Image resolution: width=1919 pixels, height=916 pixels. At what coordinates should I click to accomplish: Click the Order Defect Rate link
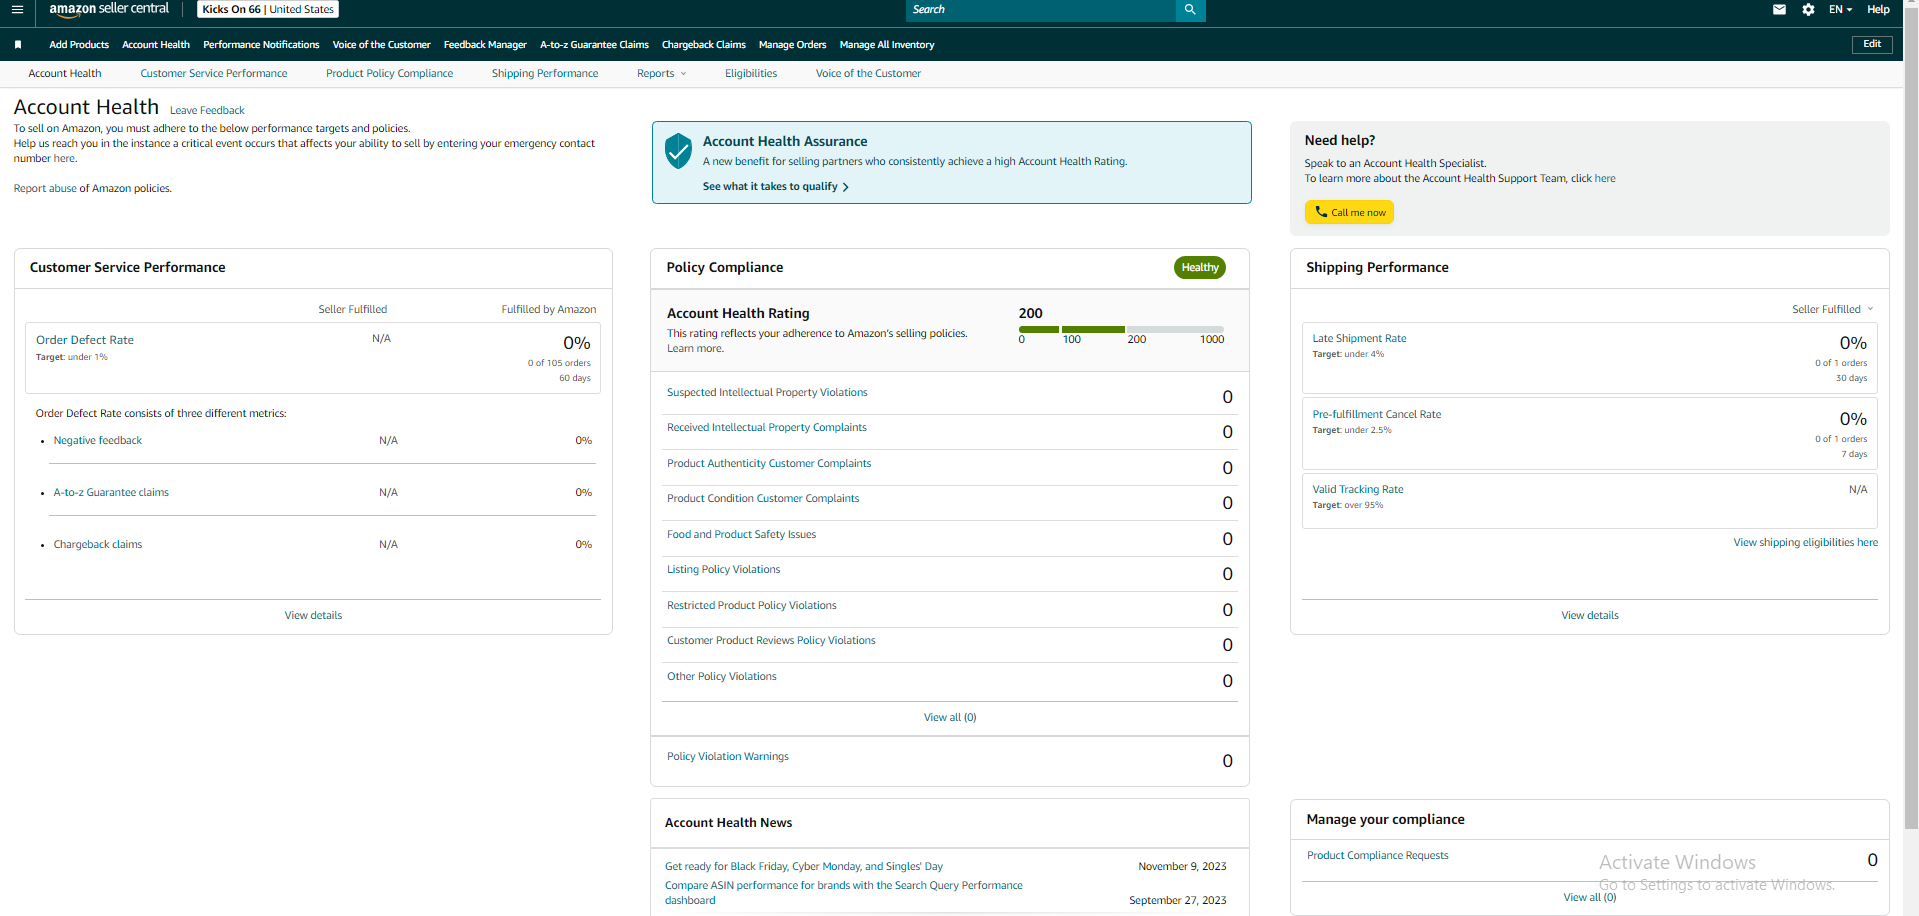click(85, 341)
